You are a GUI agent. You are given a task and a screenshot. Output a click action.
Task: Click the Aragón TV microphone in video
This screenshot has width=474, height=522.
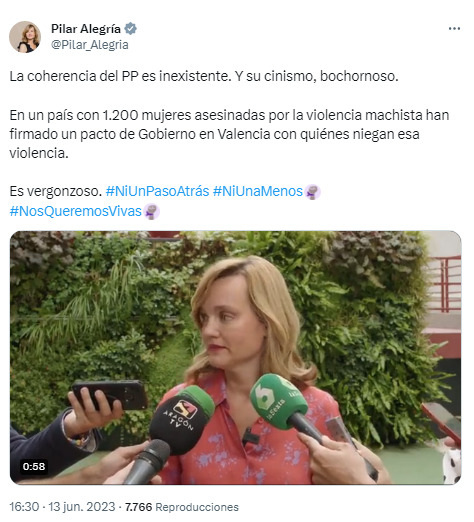point(181,419)
